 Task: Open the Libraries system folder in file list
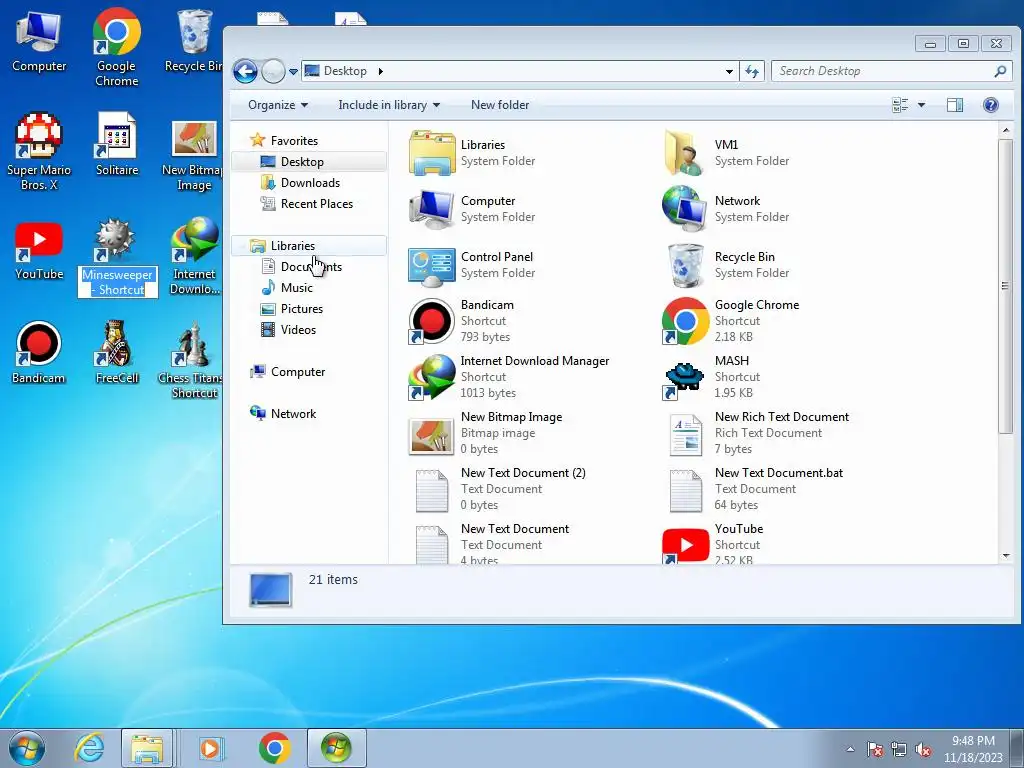pos(472,153)
